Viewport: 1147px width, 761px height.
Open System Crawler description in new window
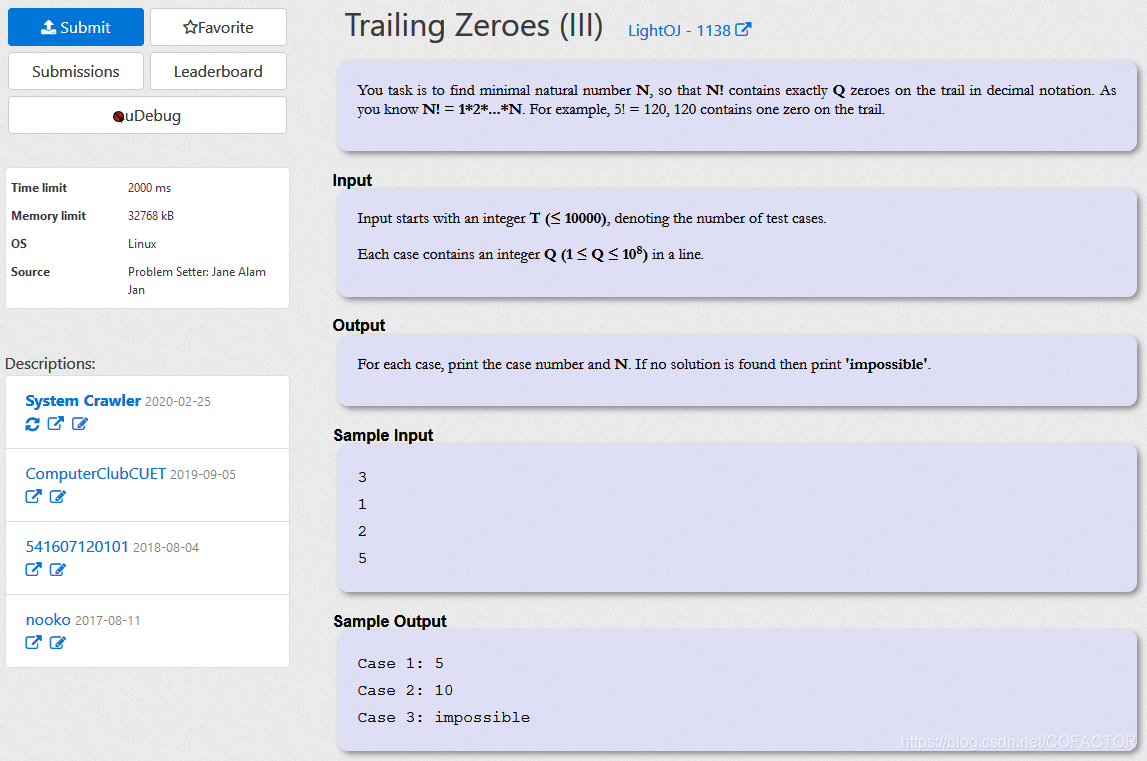pyautogui.click(x=56, y=424)
